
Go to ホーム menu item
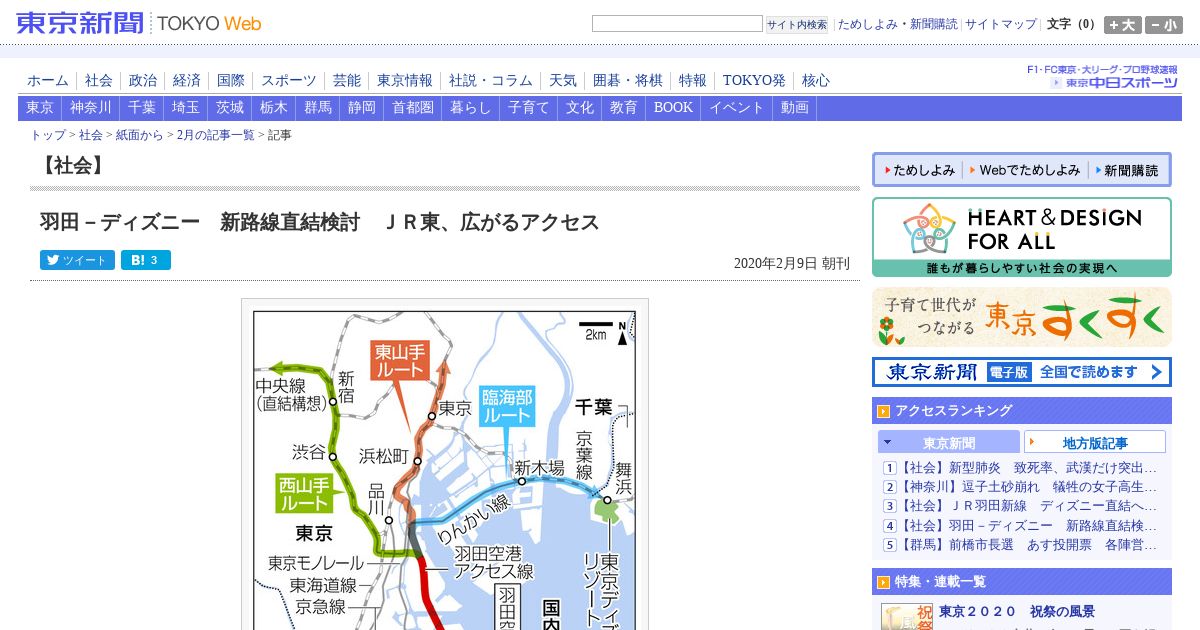pyautogui.click(x=48, y=81)
